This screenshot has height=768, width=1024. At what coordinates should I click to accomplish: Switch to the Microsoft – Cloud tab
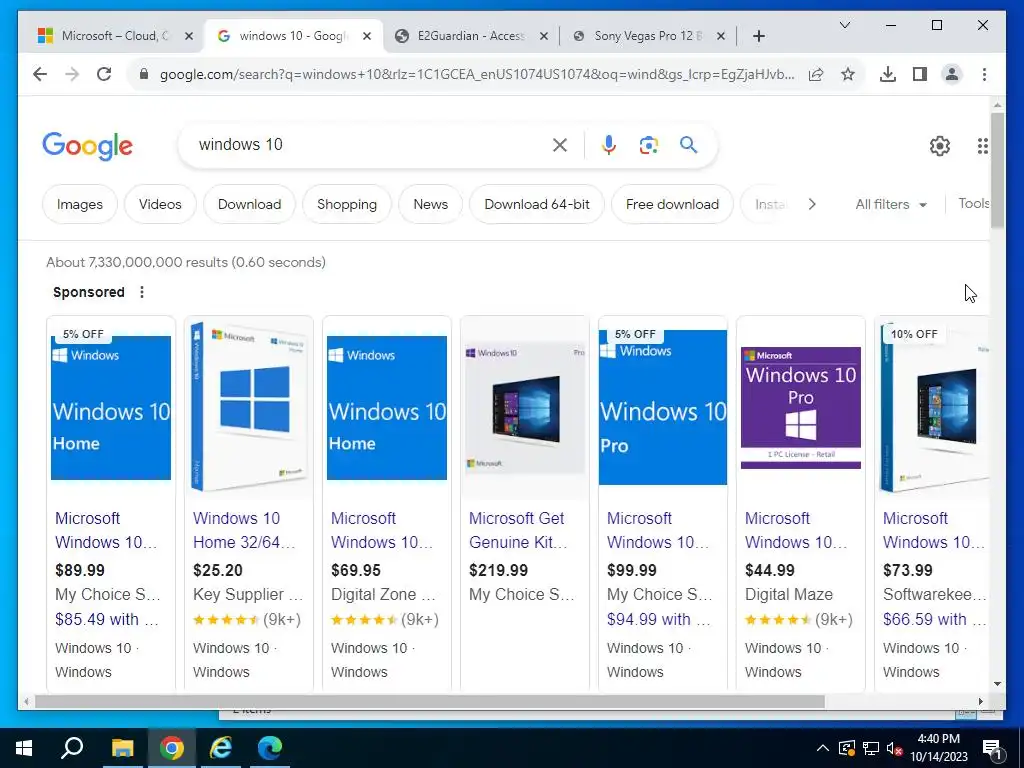(x=114, y=36)
